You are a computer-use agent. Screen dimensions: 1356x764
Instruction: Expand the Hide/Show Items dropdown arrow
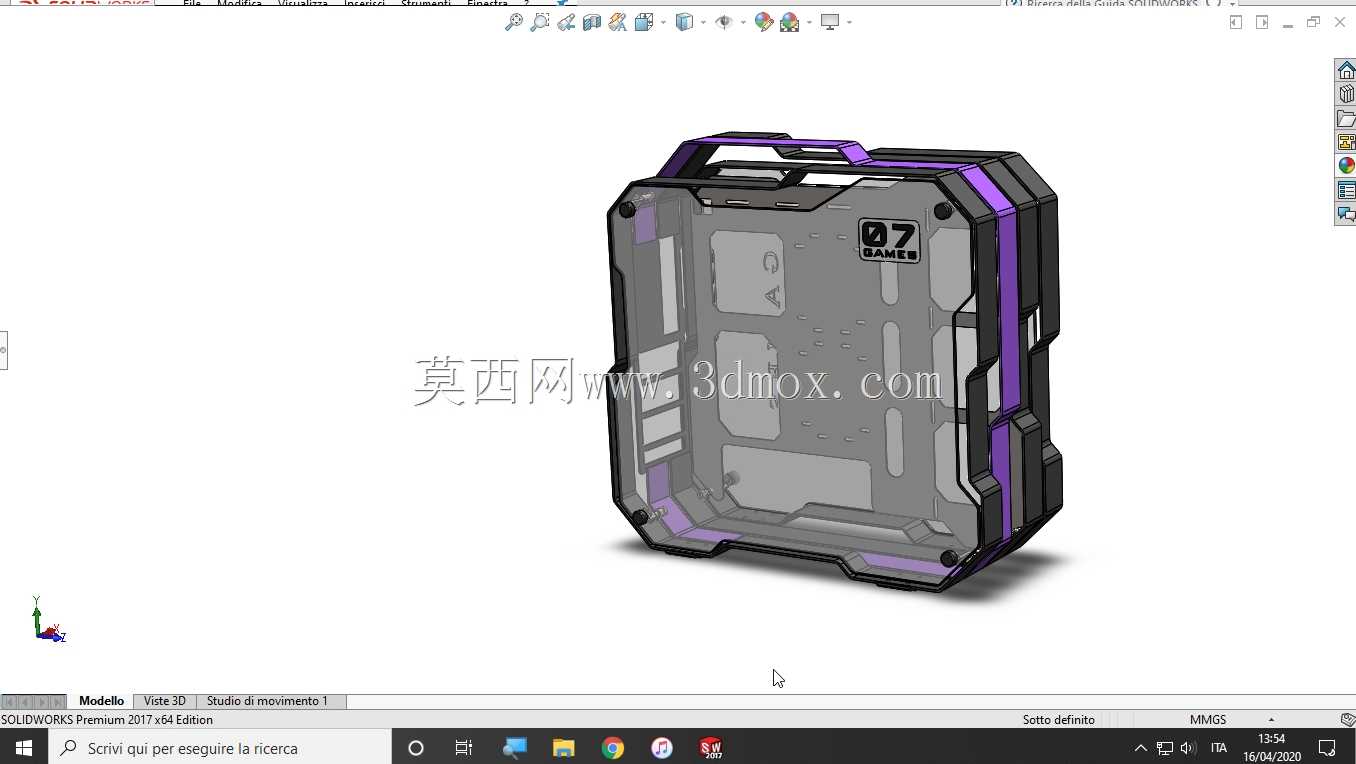(743, 22)
